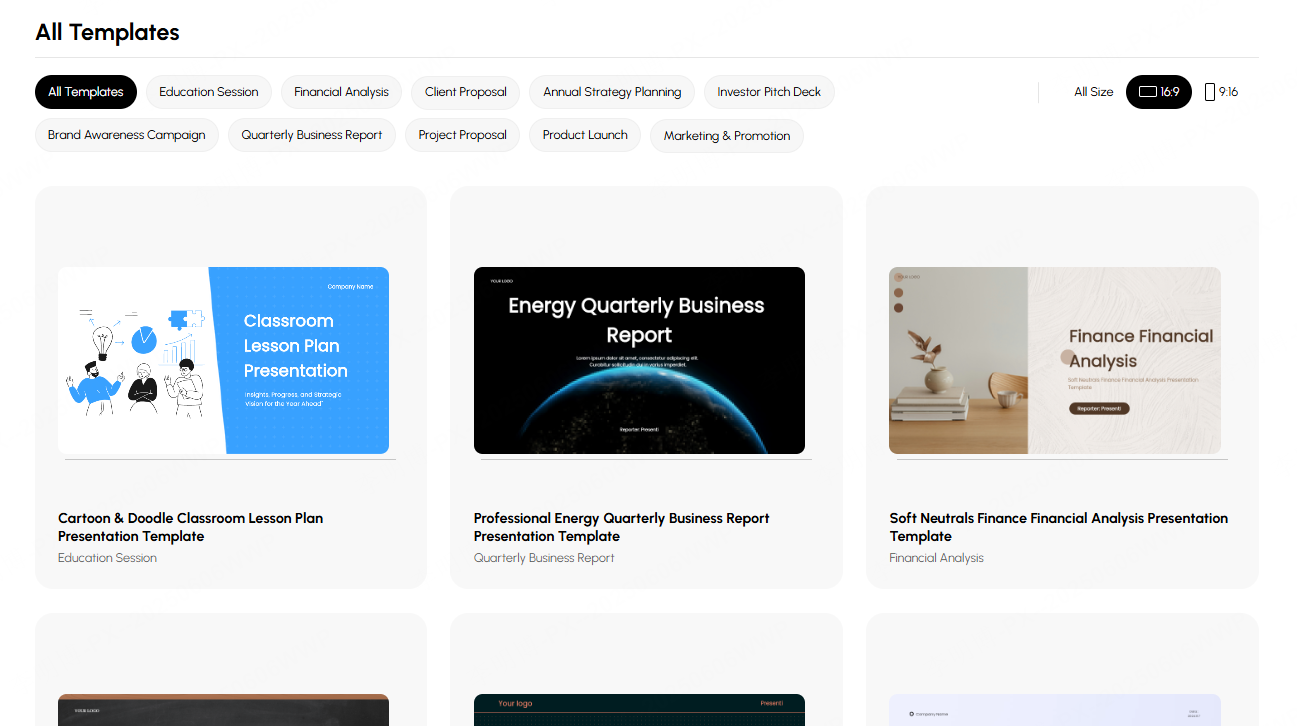Filter by Quarterly Business Report
Screen dimensions: 1297x726
pos(311,134)
